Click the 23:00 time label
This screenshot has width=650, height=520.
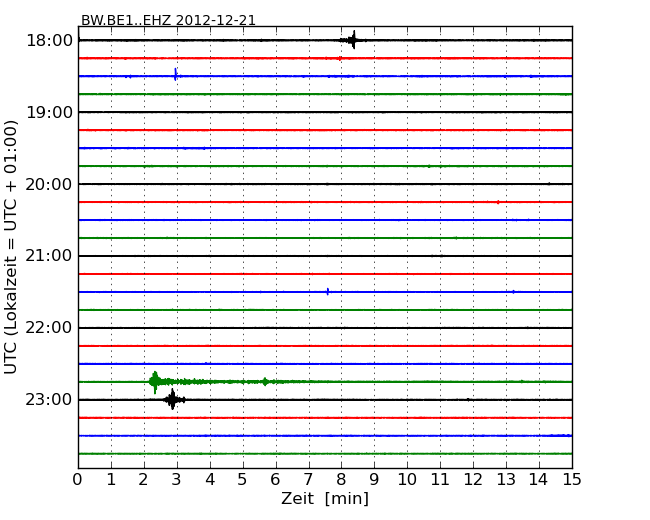click(49, 400)
